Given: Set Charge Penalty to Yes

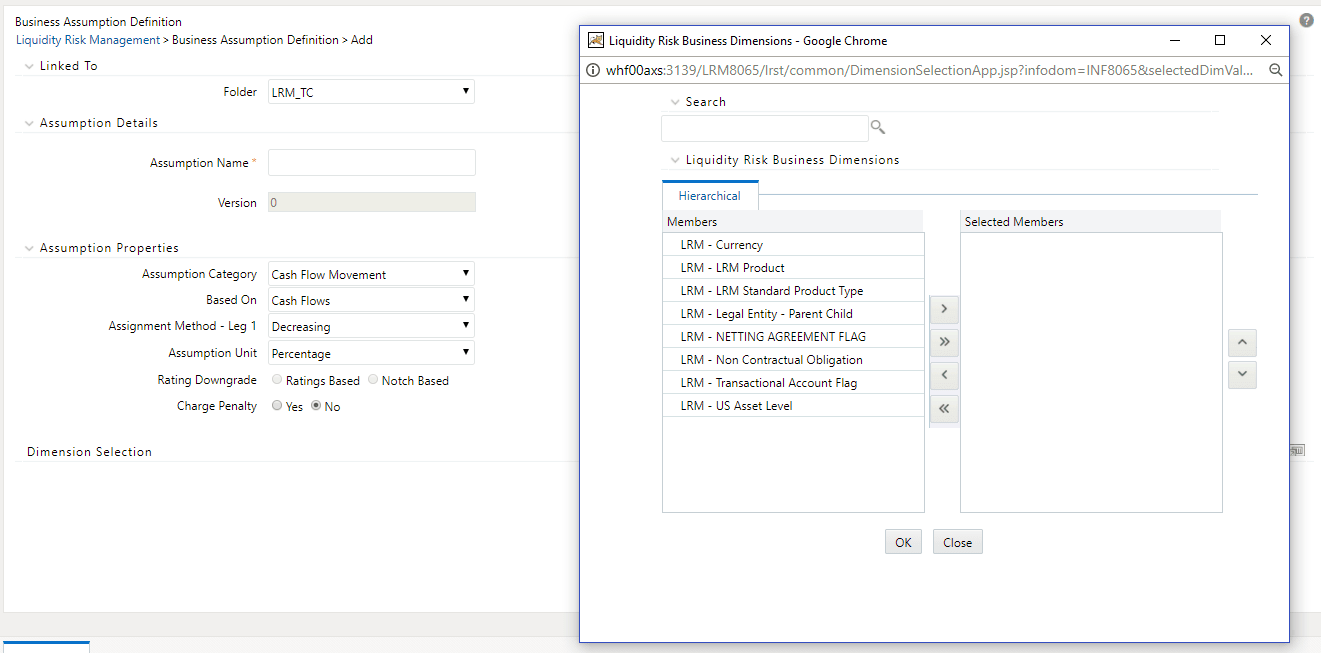Looking at the screenshot, I should (x=278, y=406).
